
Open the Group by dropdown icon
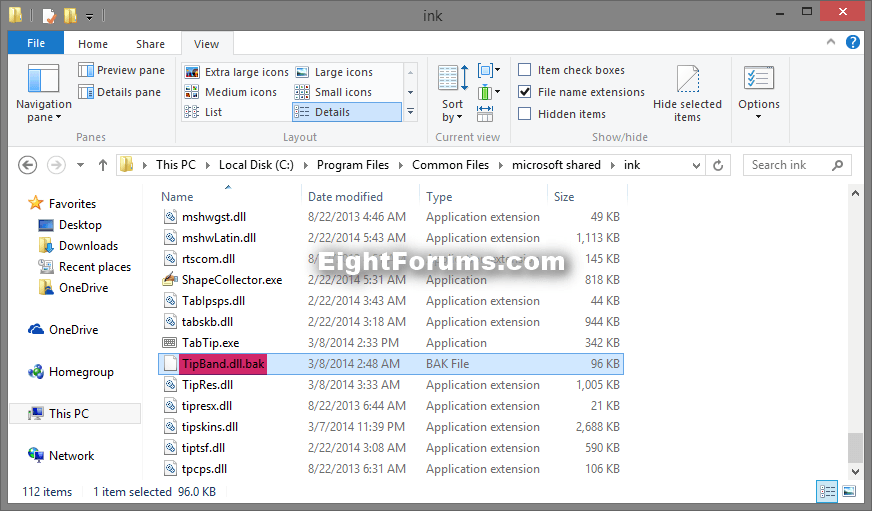pos(489,71)
